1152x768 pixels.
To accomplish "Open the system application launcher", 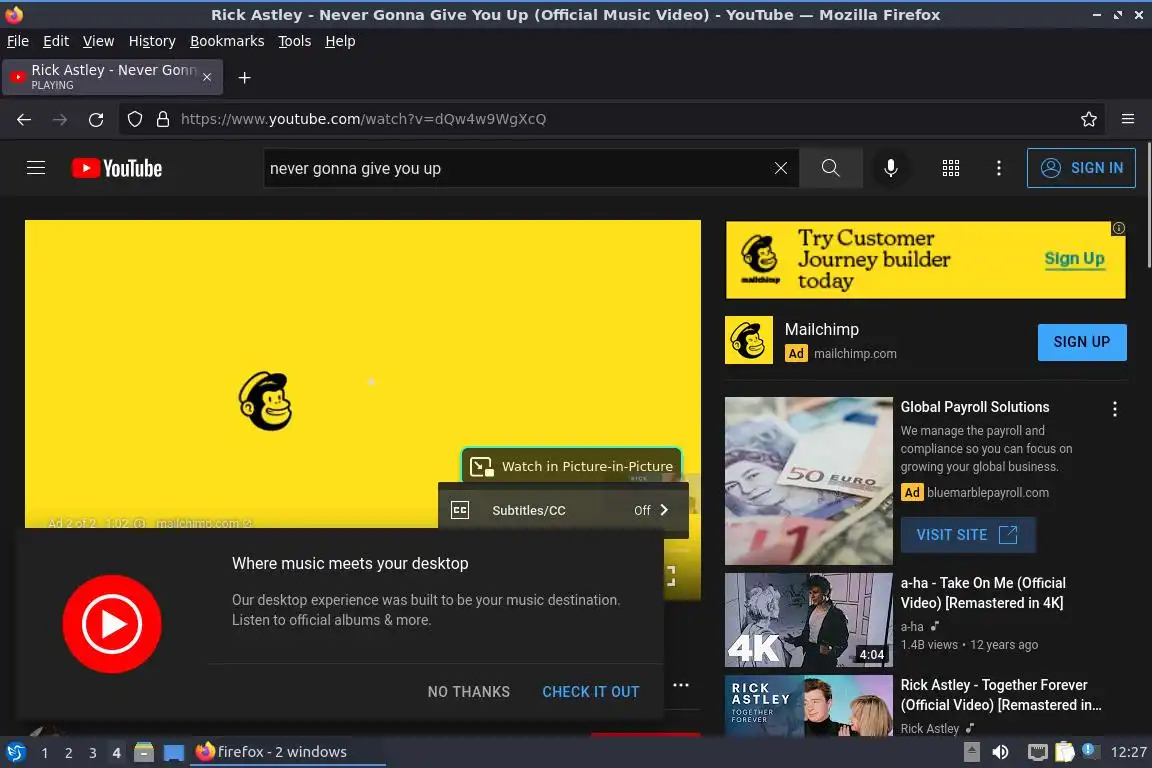I will click(x=15, y=752).
